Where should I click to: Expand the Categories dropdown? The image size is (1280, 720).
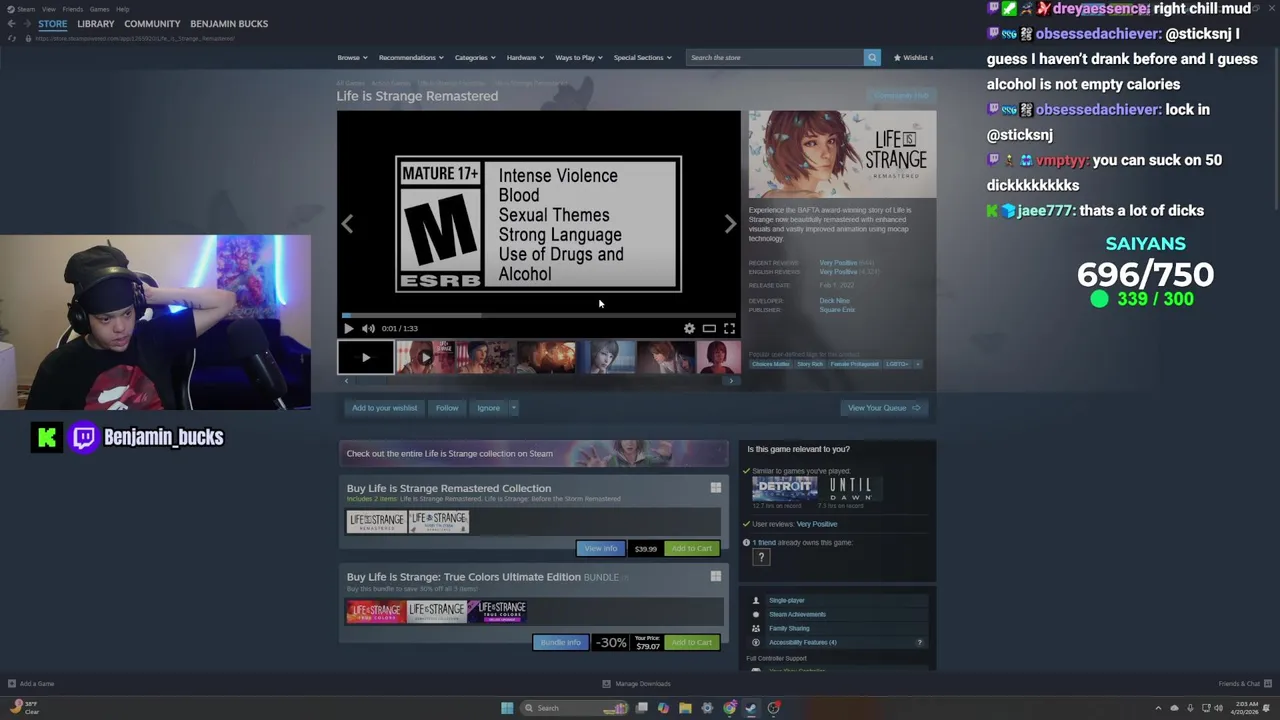click(475, 57)
